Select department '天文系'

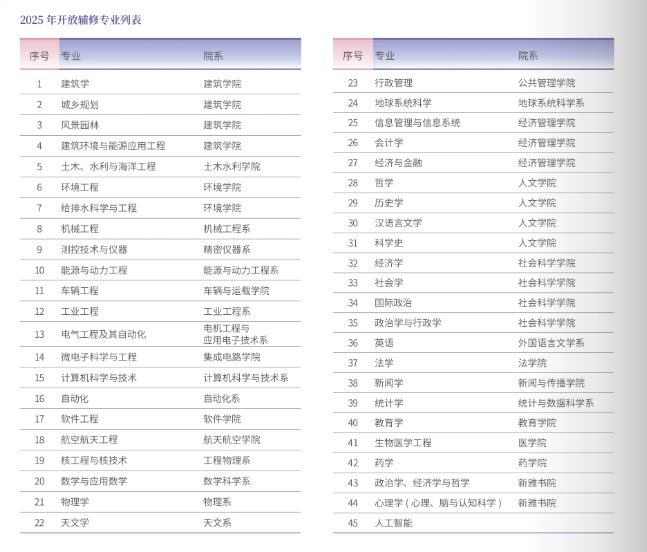(217, 523)
